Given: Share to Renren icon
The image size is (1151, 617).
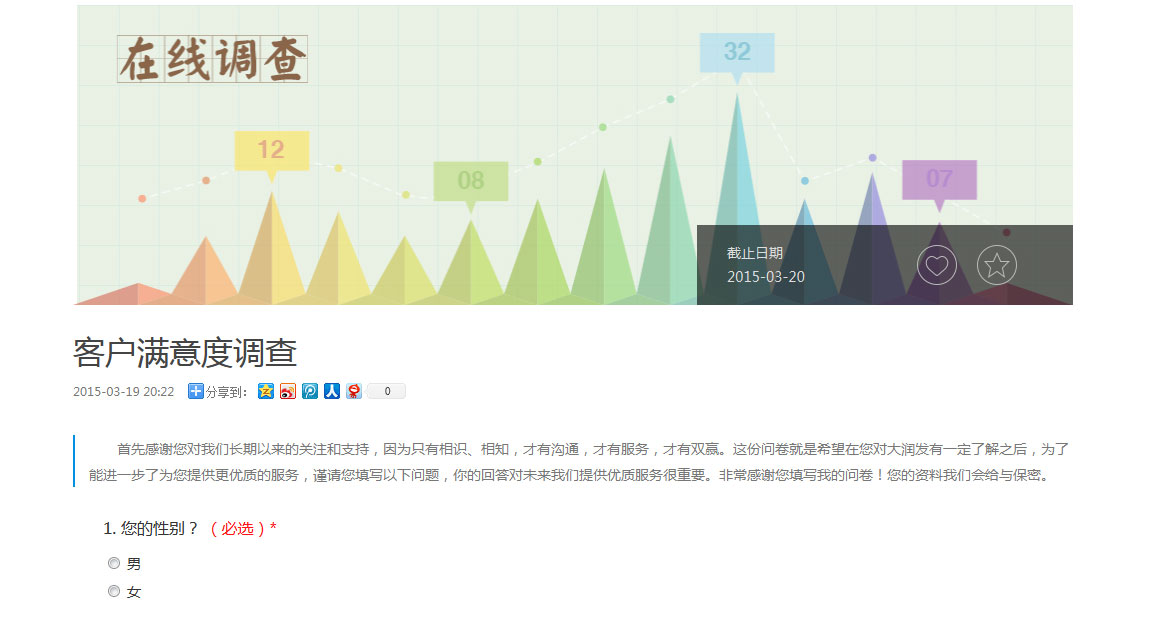Looking at the screenshot, I should (x=332, y=391).
